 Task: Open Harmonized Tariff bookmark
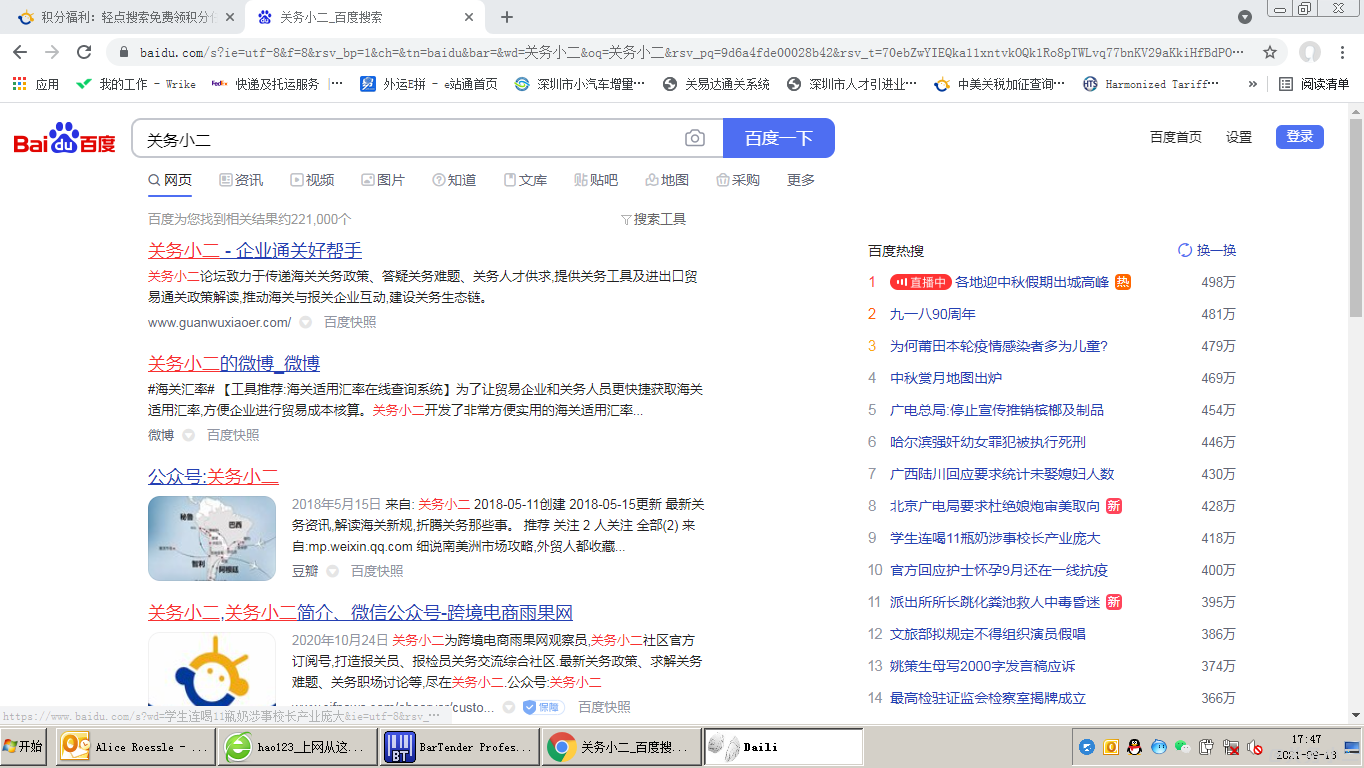(x=1151, y=84)
